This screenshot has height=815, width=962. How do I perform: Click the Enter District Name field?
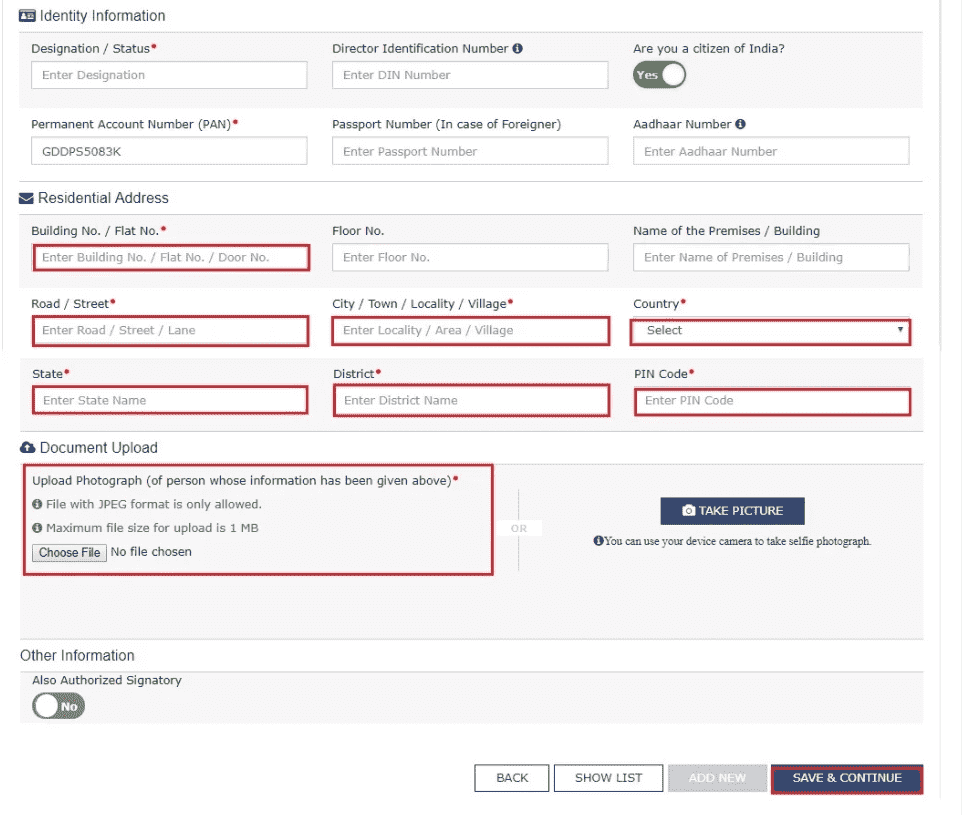pos(471,401)
